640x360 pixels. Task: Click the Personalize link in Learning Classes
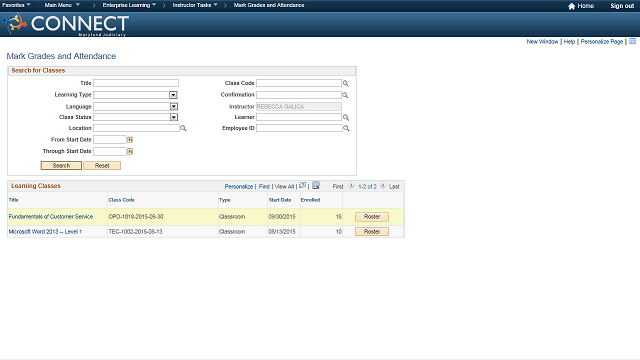pos(239,187)
